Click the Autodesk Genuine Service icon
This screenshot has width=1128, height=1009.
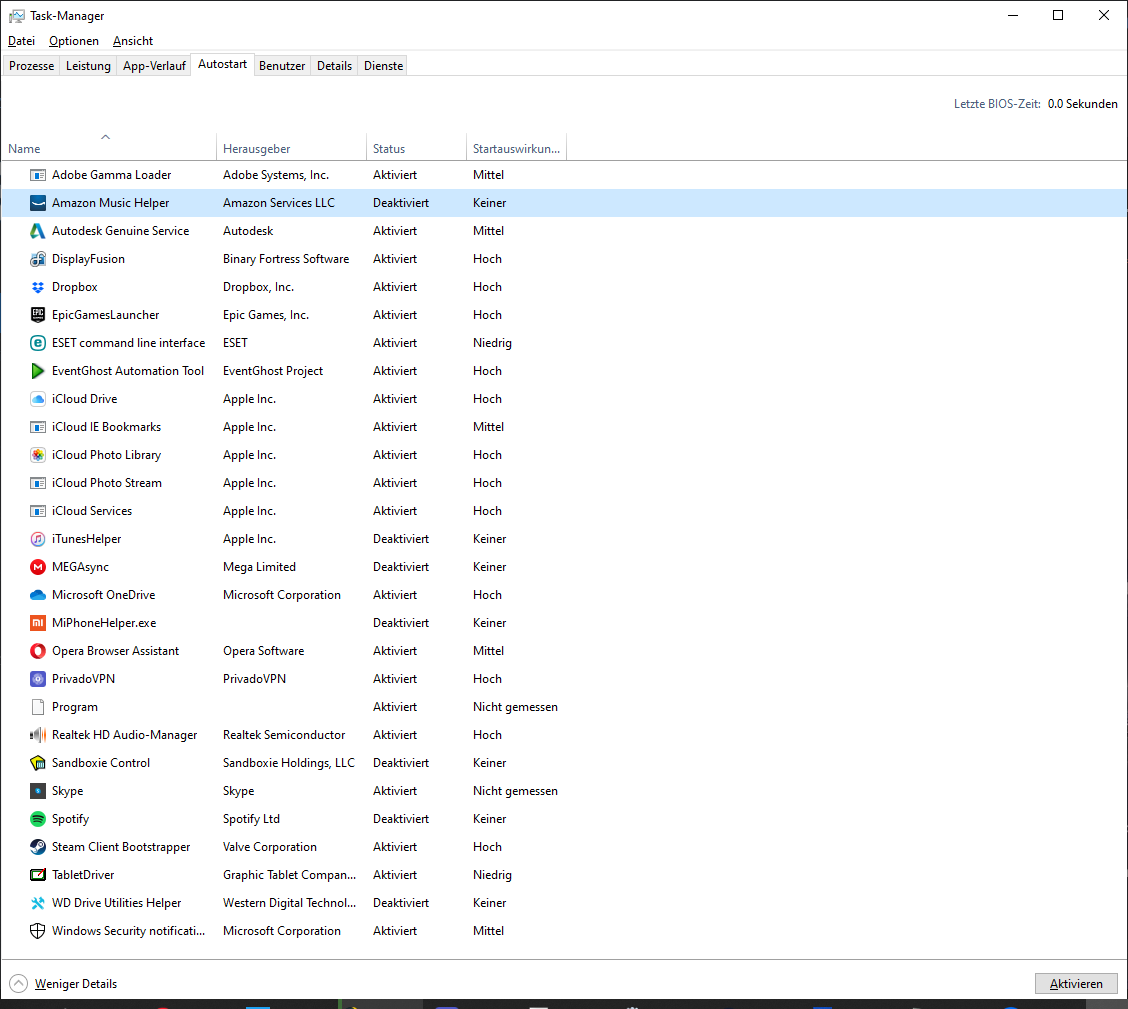tap(37, 231)
